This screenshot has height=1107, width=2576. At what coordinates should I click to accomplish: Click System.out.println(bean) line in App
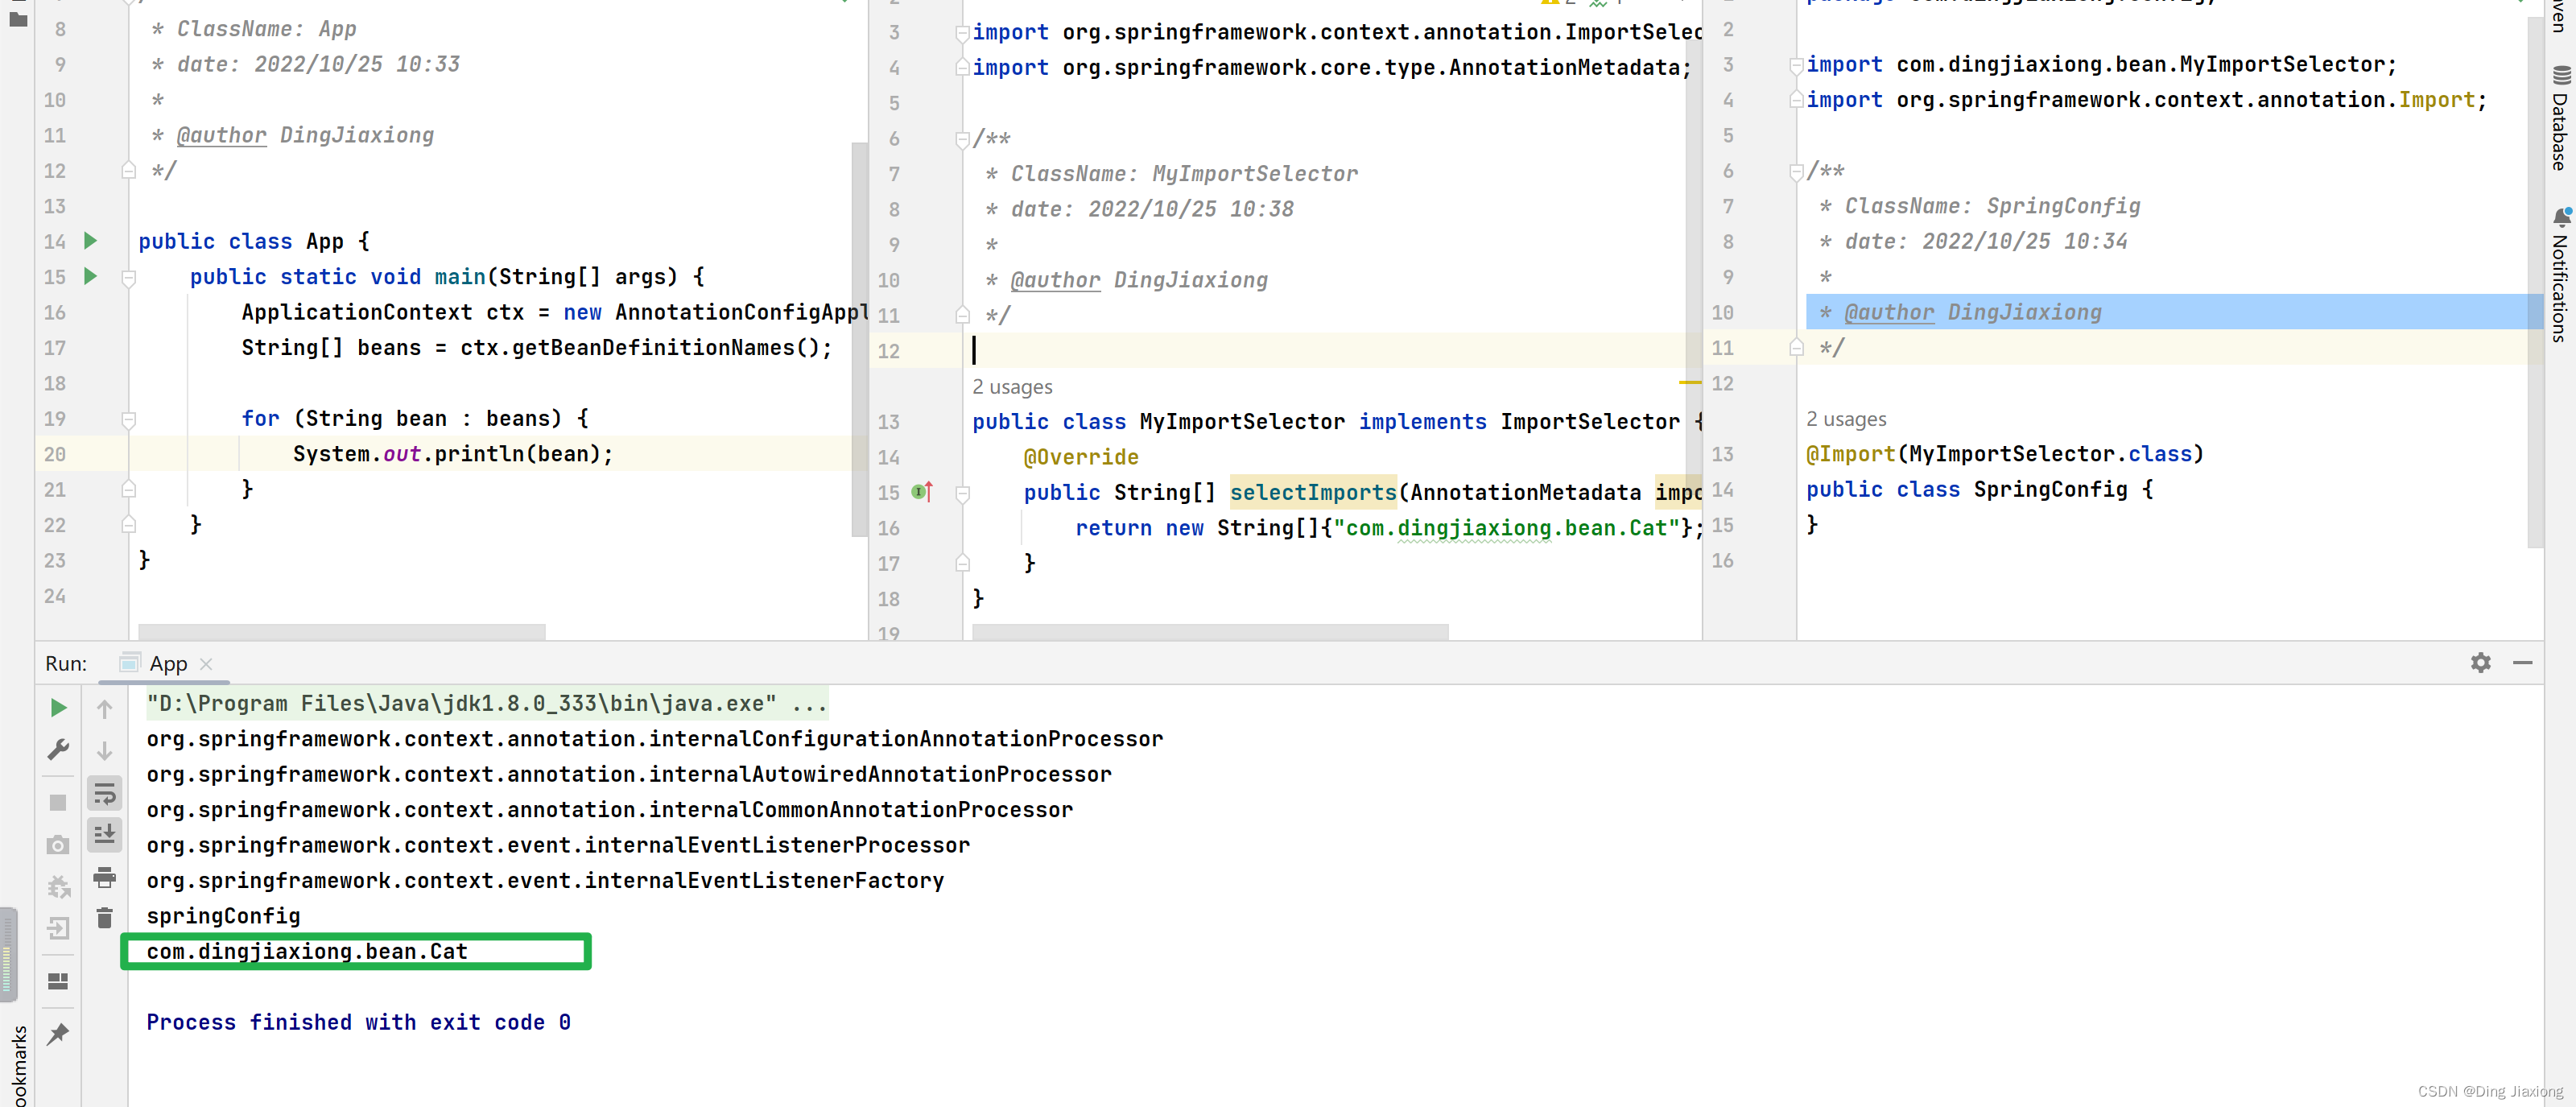pyautogui.click(x=452, y=454)
